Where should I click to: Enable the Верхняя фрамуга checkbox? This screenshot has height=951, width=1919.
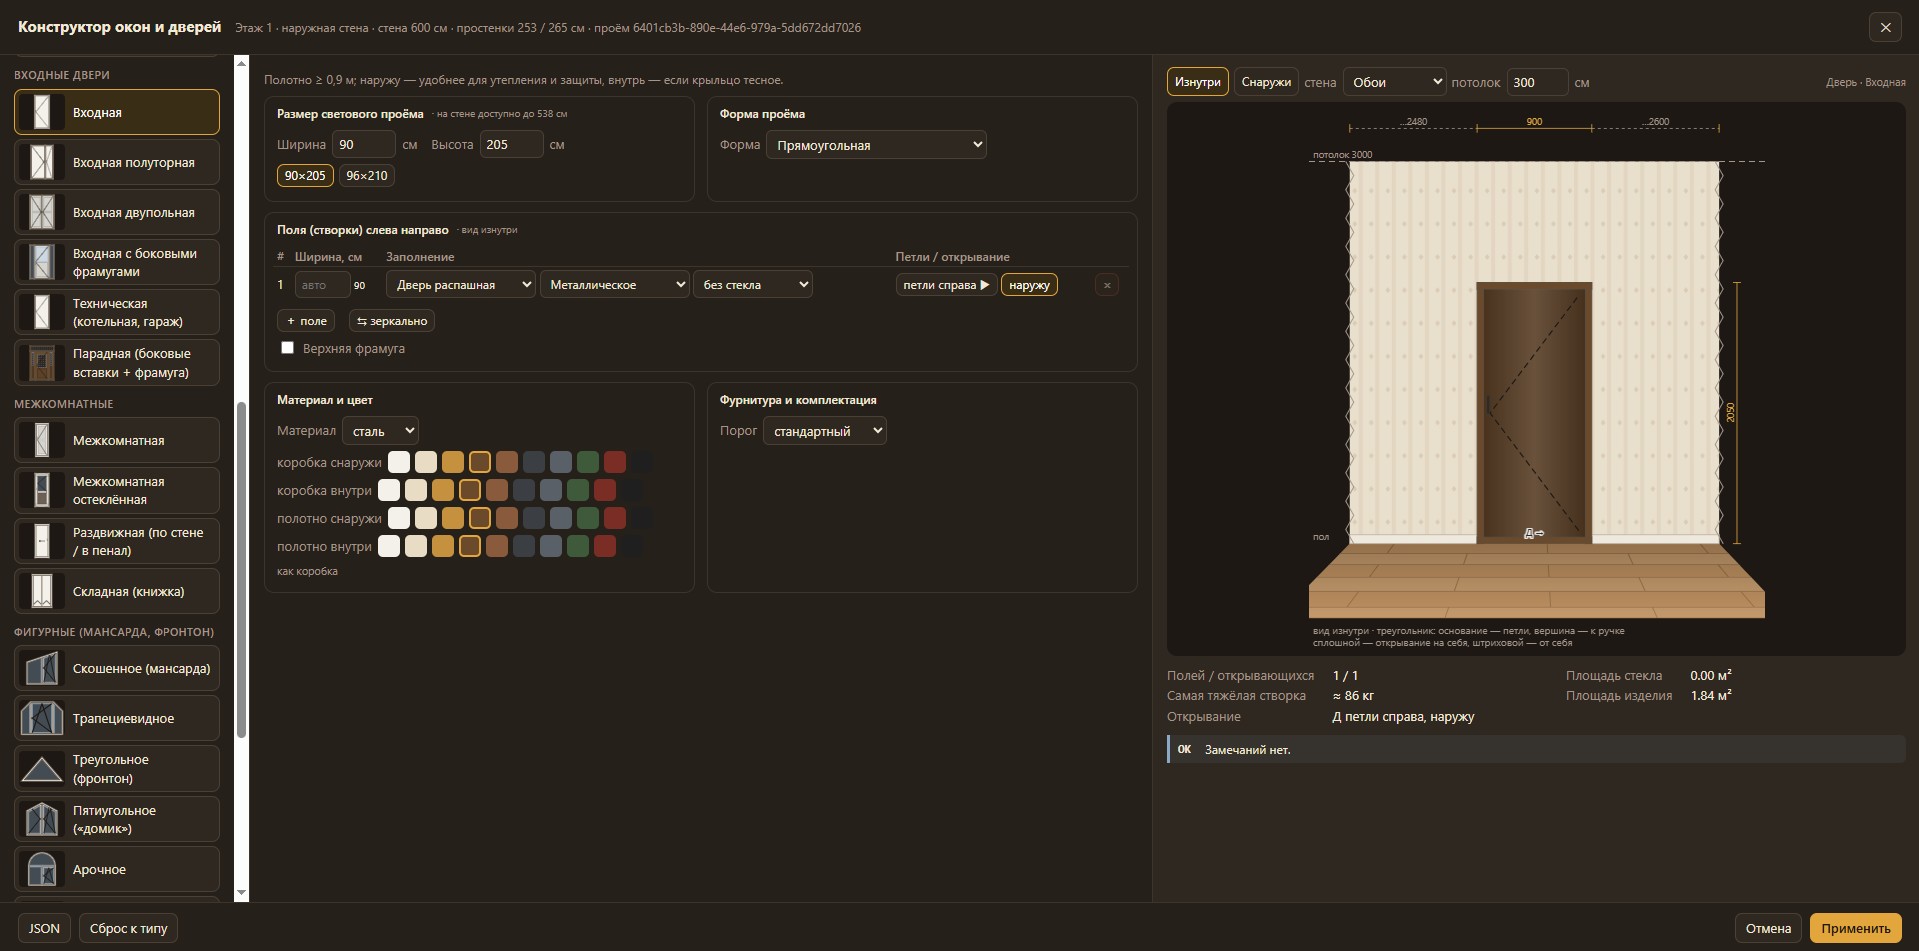288,348
